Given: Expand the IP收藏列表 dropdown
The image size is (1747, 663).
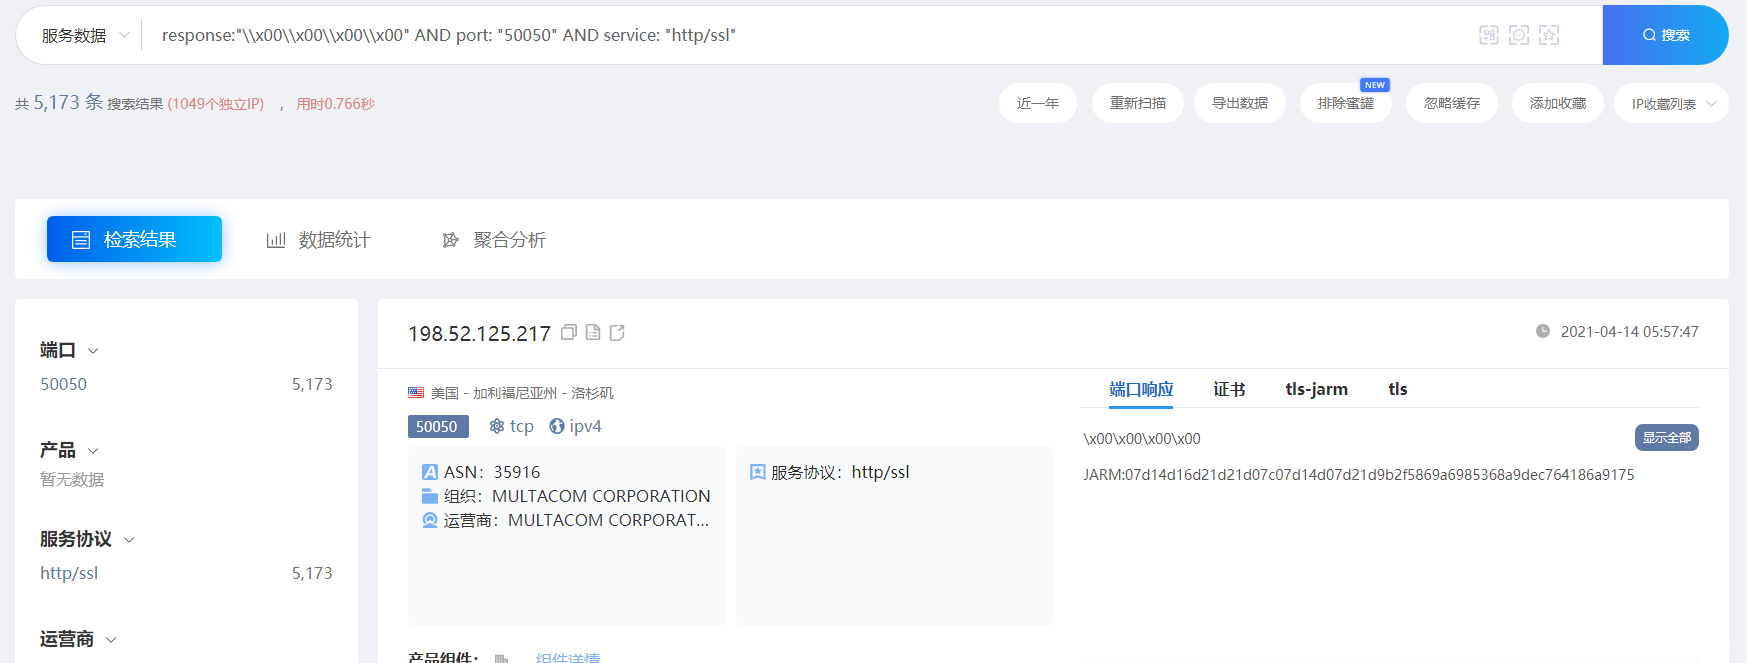Looking at the screenshot, I should click(1671, 103).
